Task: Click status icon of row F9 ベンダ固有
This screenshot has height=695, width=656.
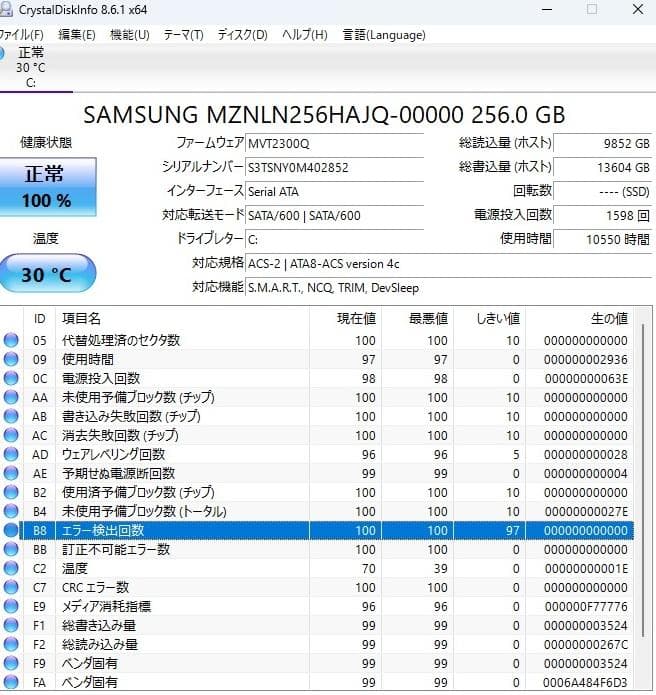Action: pyautogui.click(x=11, y=664)
